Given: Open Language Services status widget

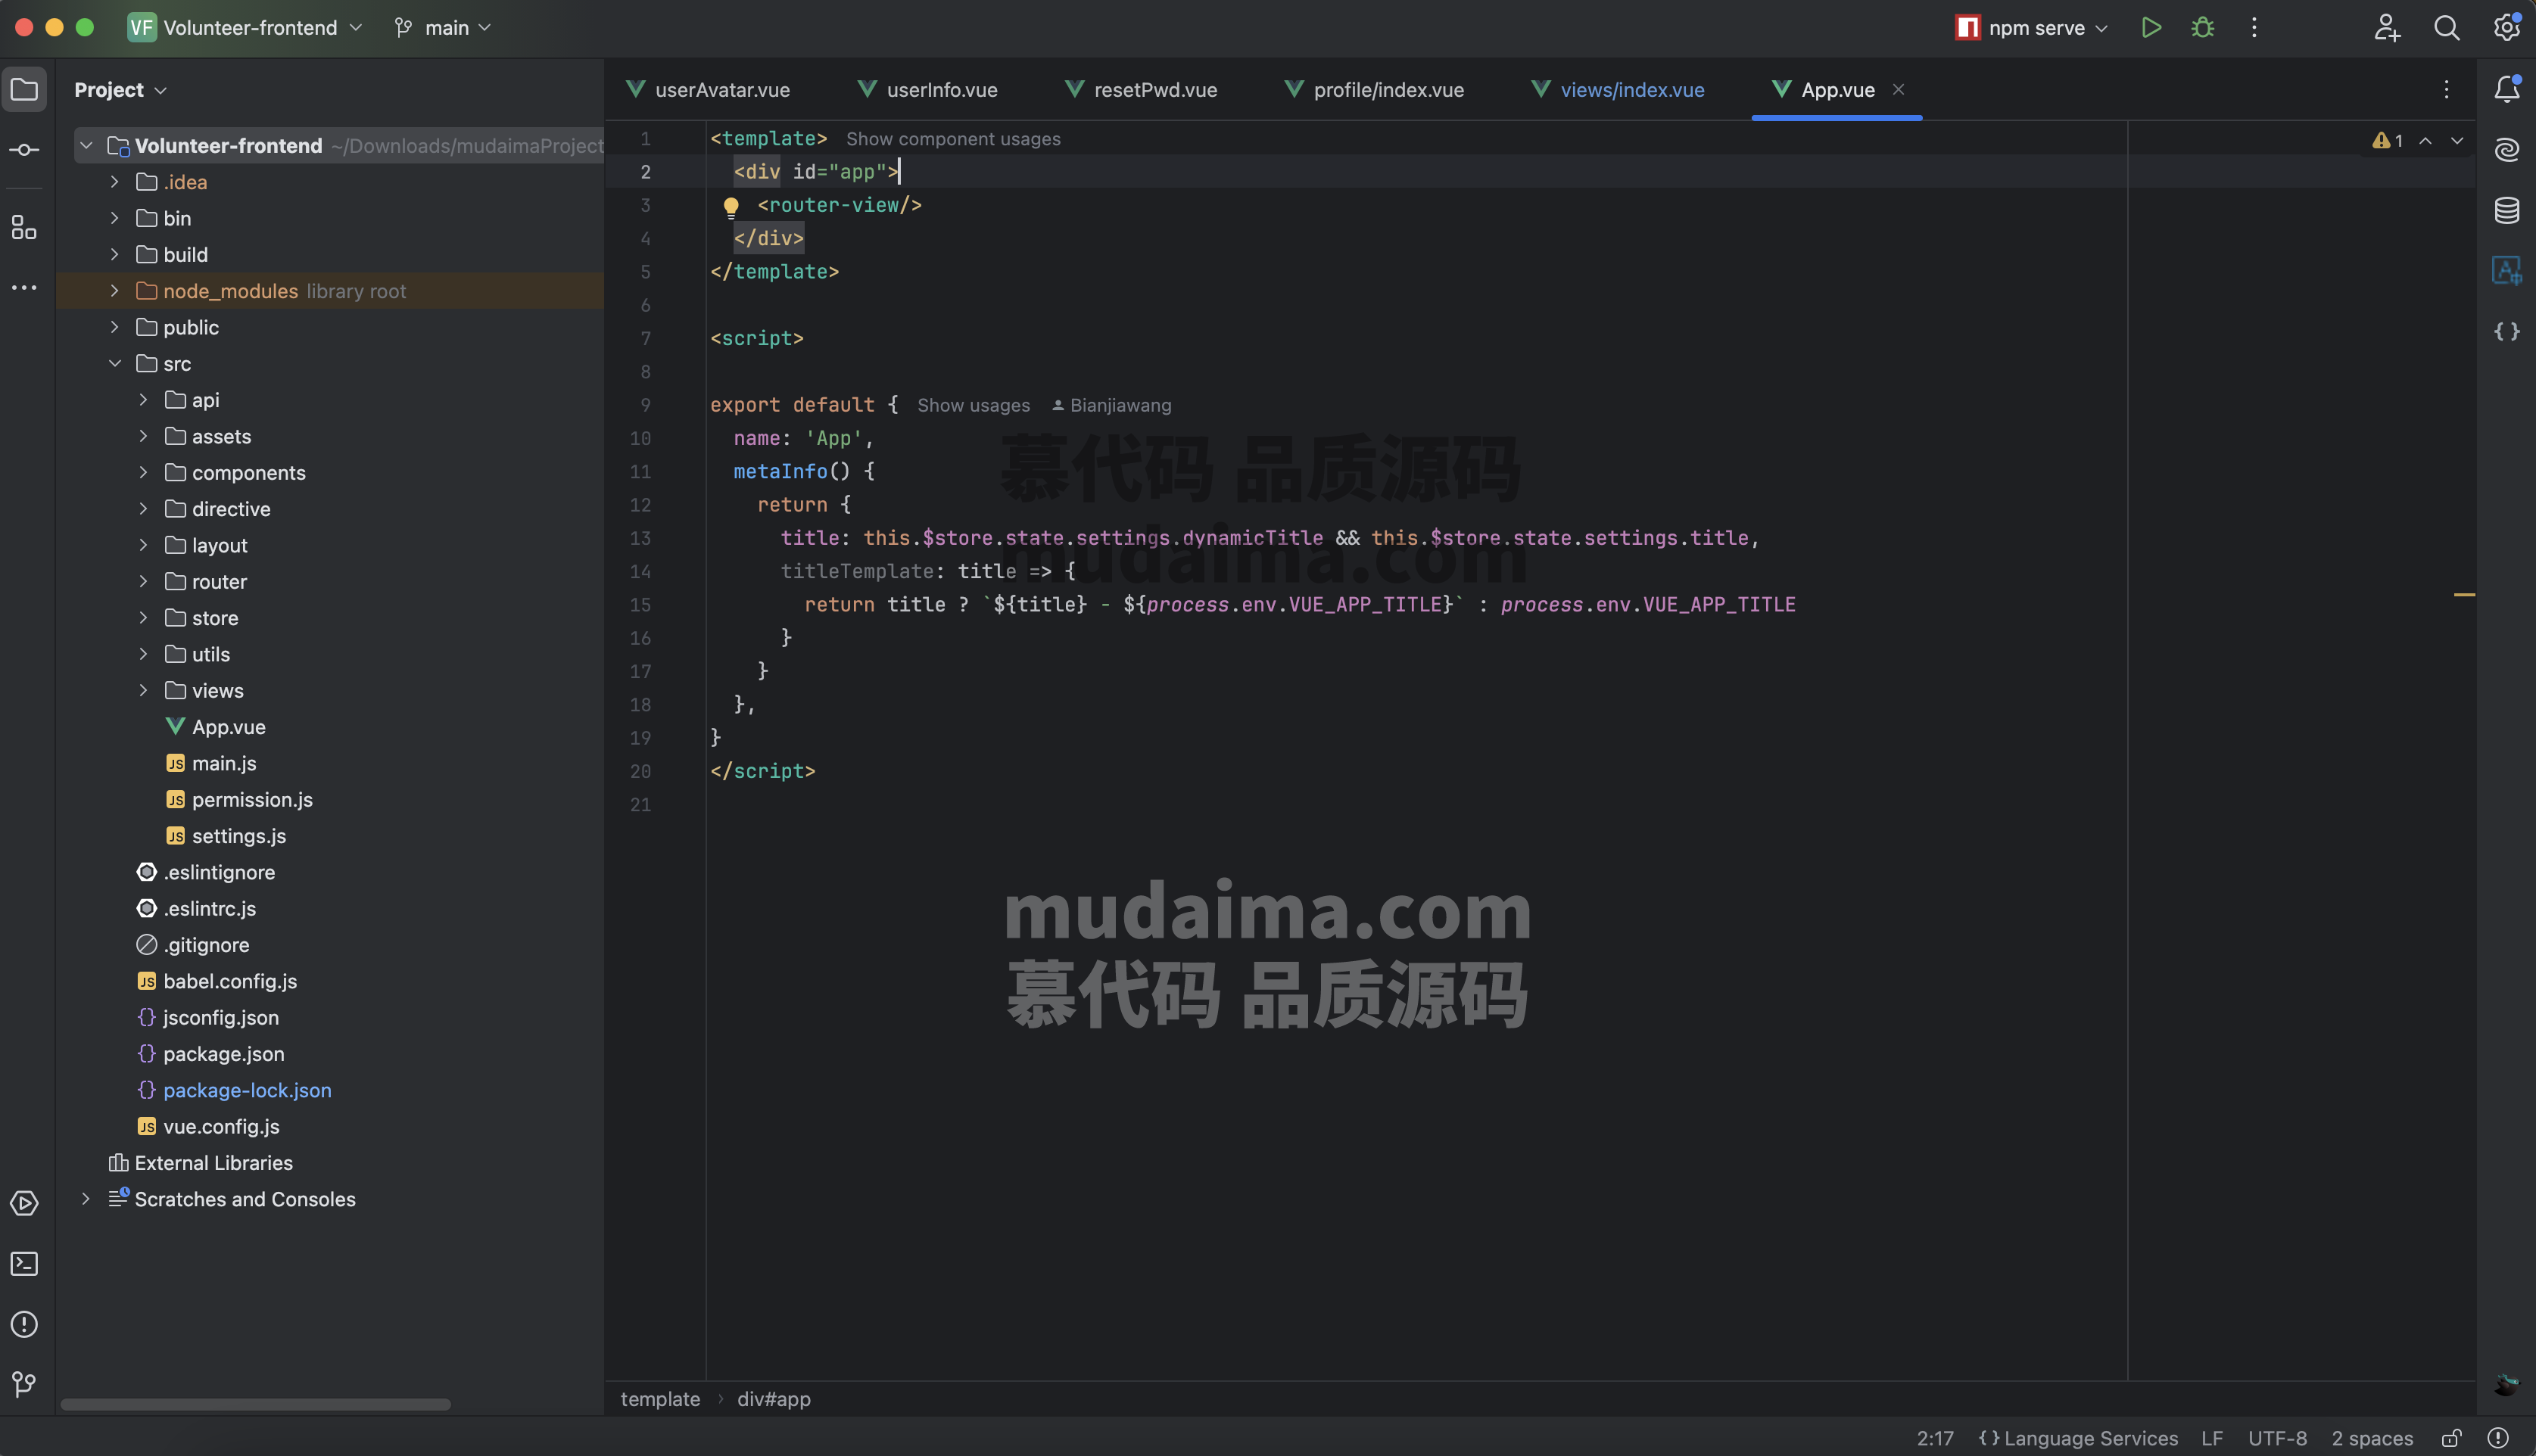Looking at the screenshot, I should [2078, 1438].
